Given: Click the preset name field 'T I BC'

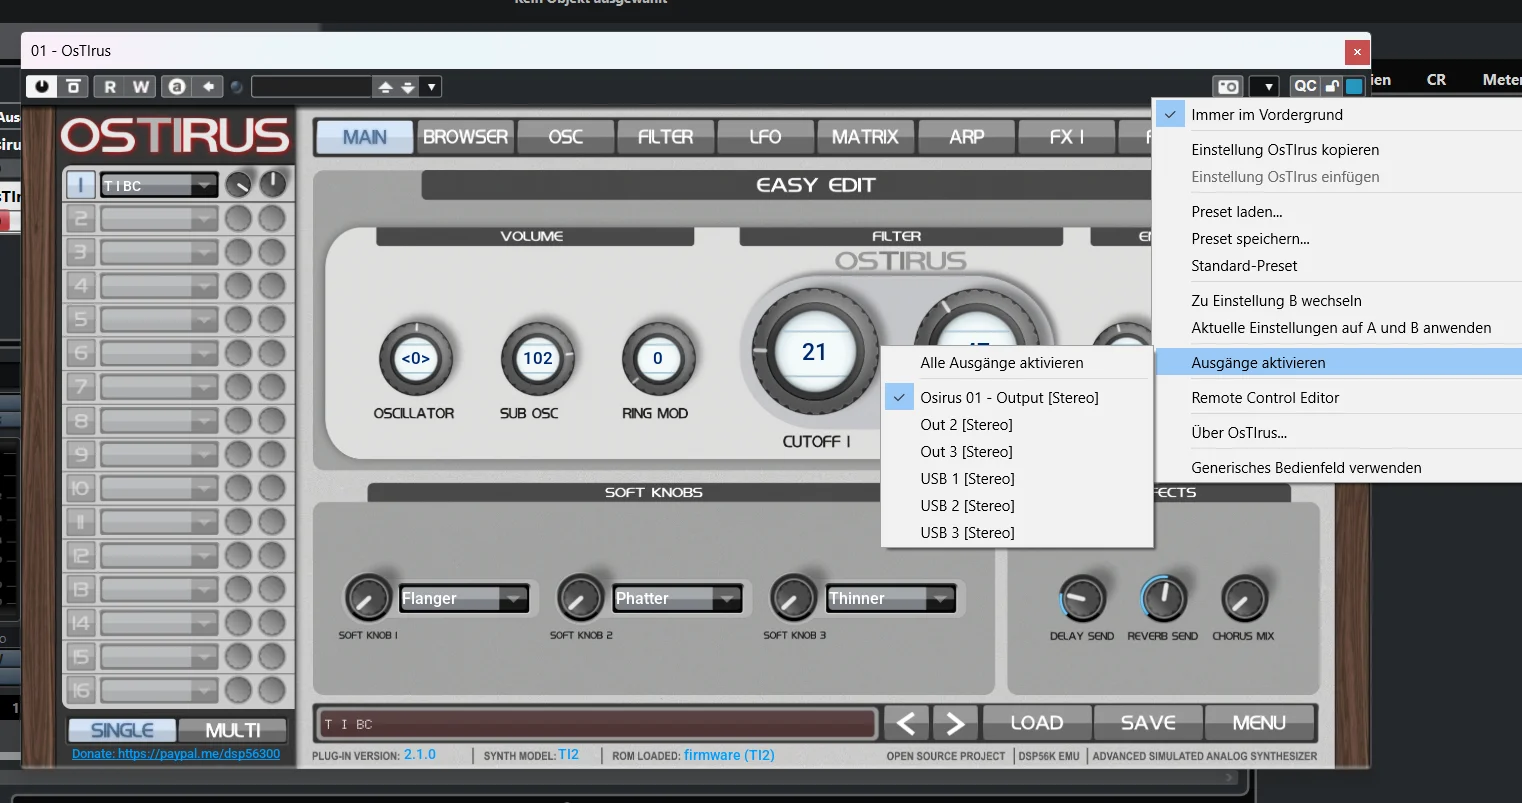Looking at the screenshot, I should pyautogui.click(x=598, y=724).
